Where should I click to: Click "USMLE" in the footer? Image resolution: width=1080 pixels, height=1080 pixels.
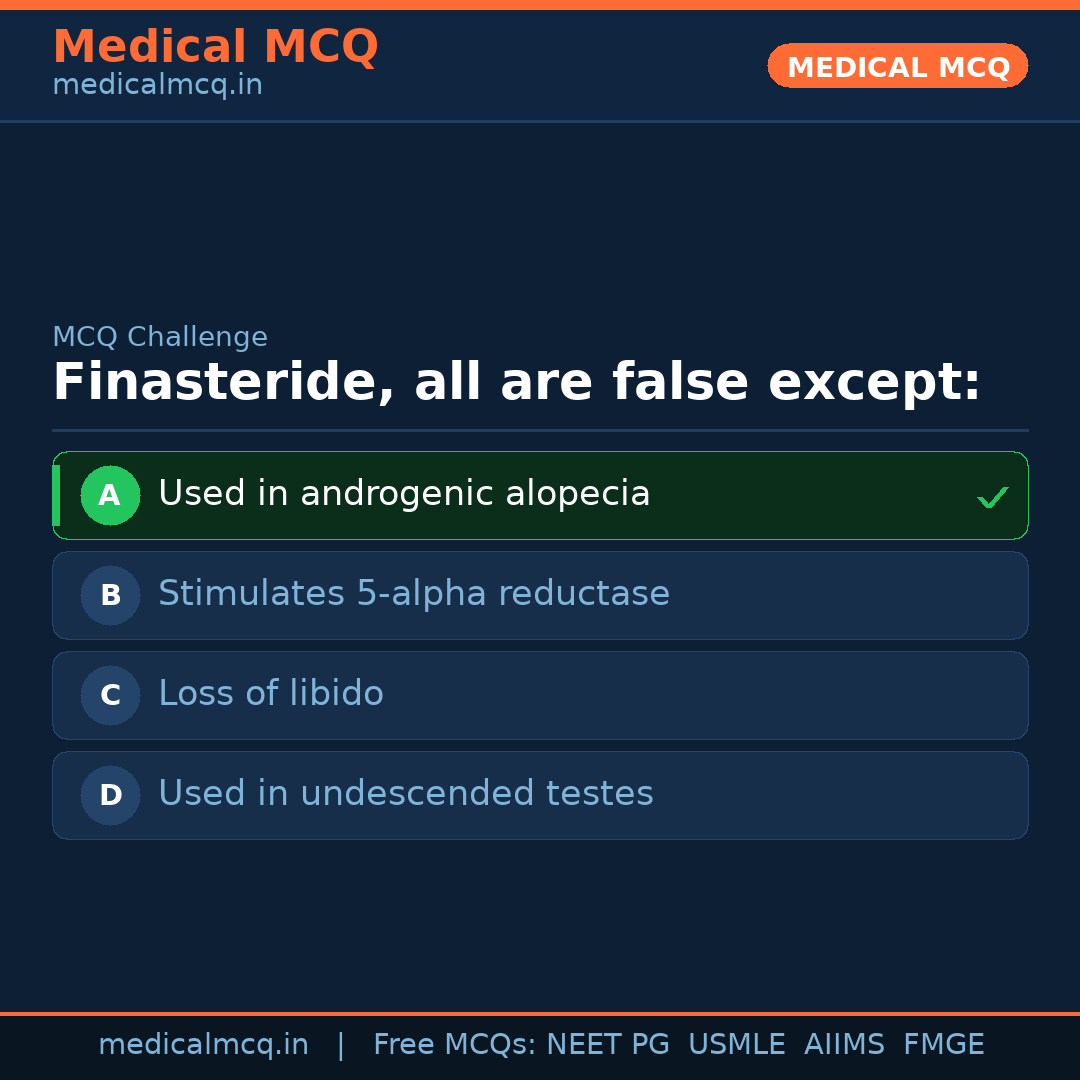point(737,1045)
